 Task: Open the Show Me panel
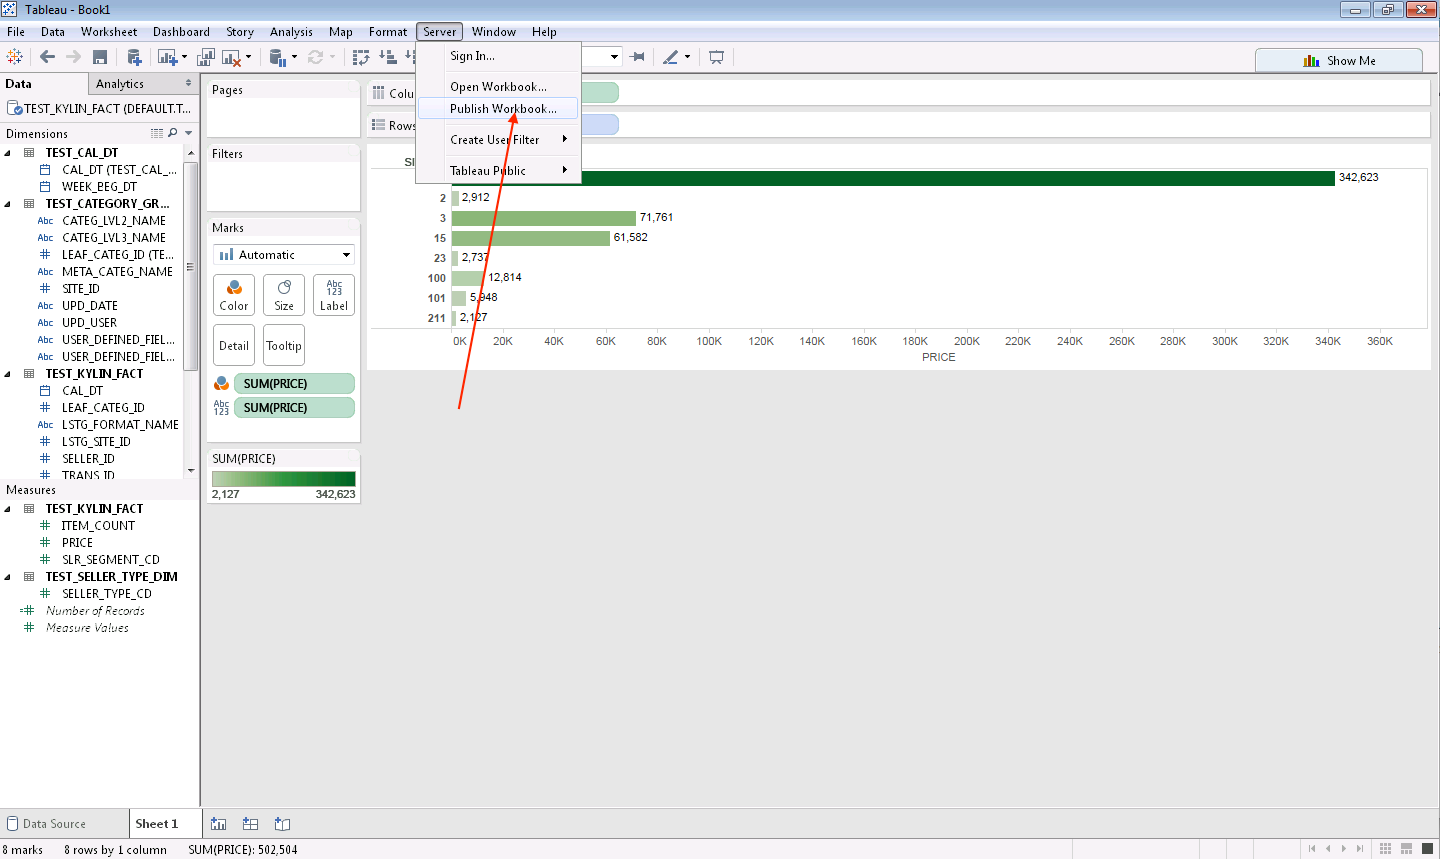1338,61
